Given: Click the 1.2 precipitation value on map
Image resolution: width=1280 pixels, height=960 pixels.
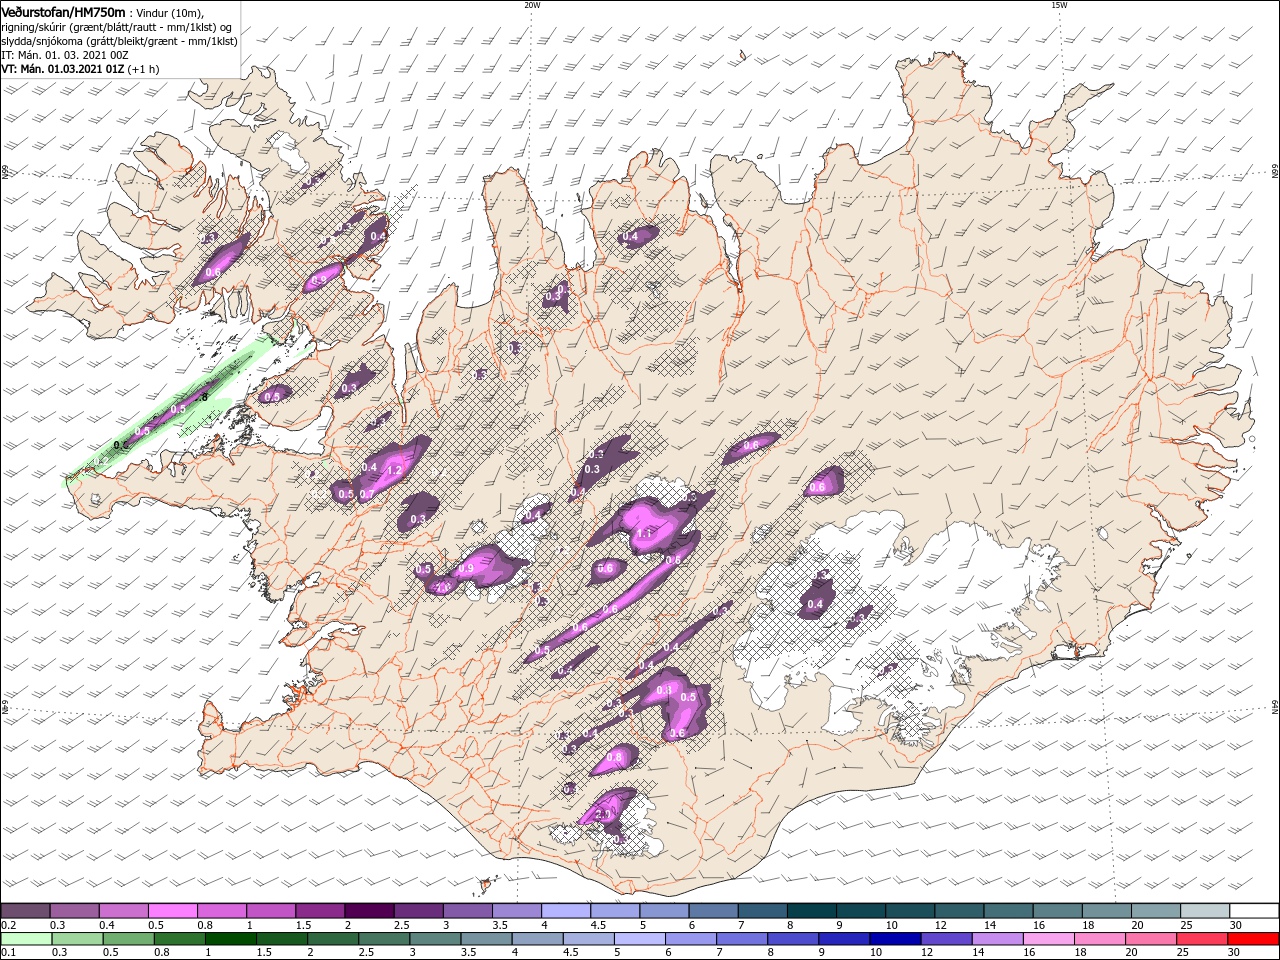Looking at the screenshot, I should tap(393, 470).
